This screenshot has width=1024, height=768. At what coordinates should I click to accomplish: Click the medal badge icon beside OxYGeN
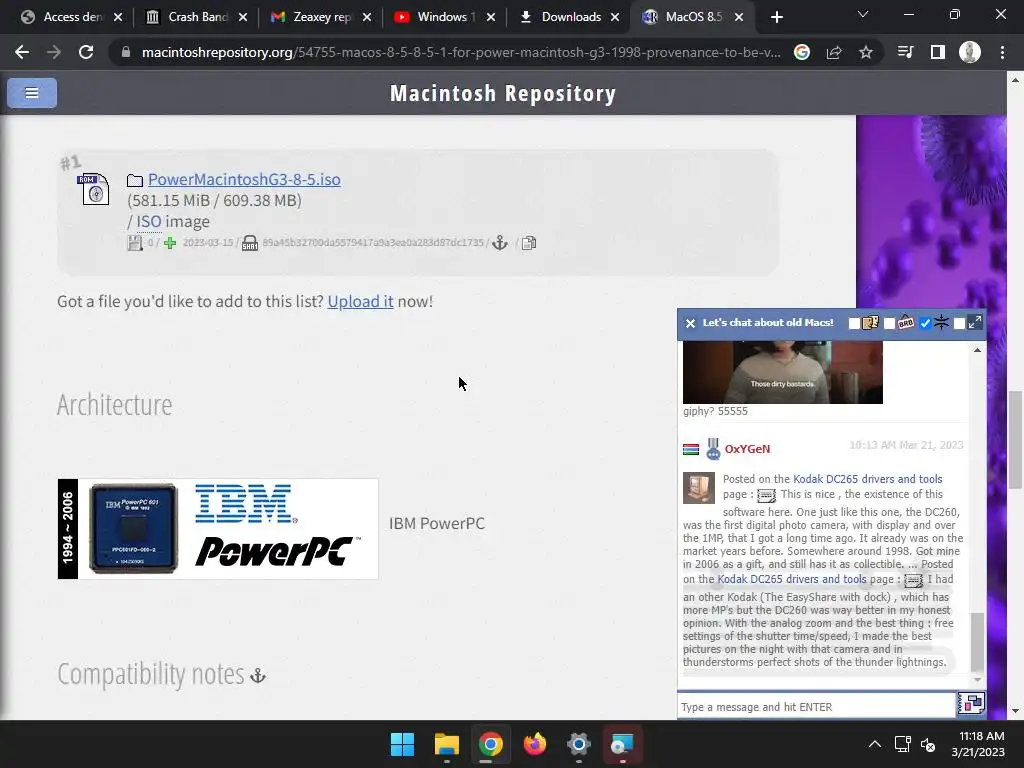713,449
